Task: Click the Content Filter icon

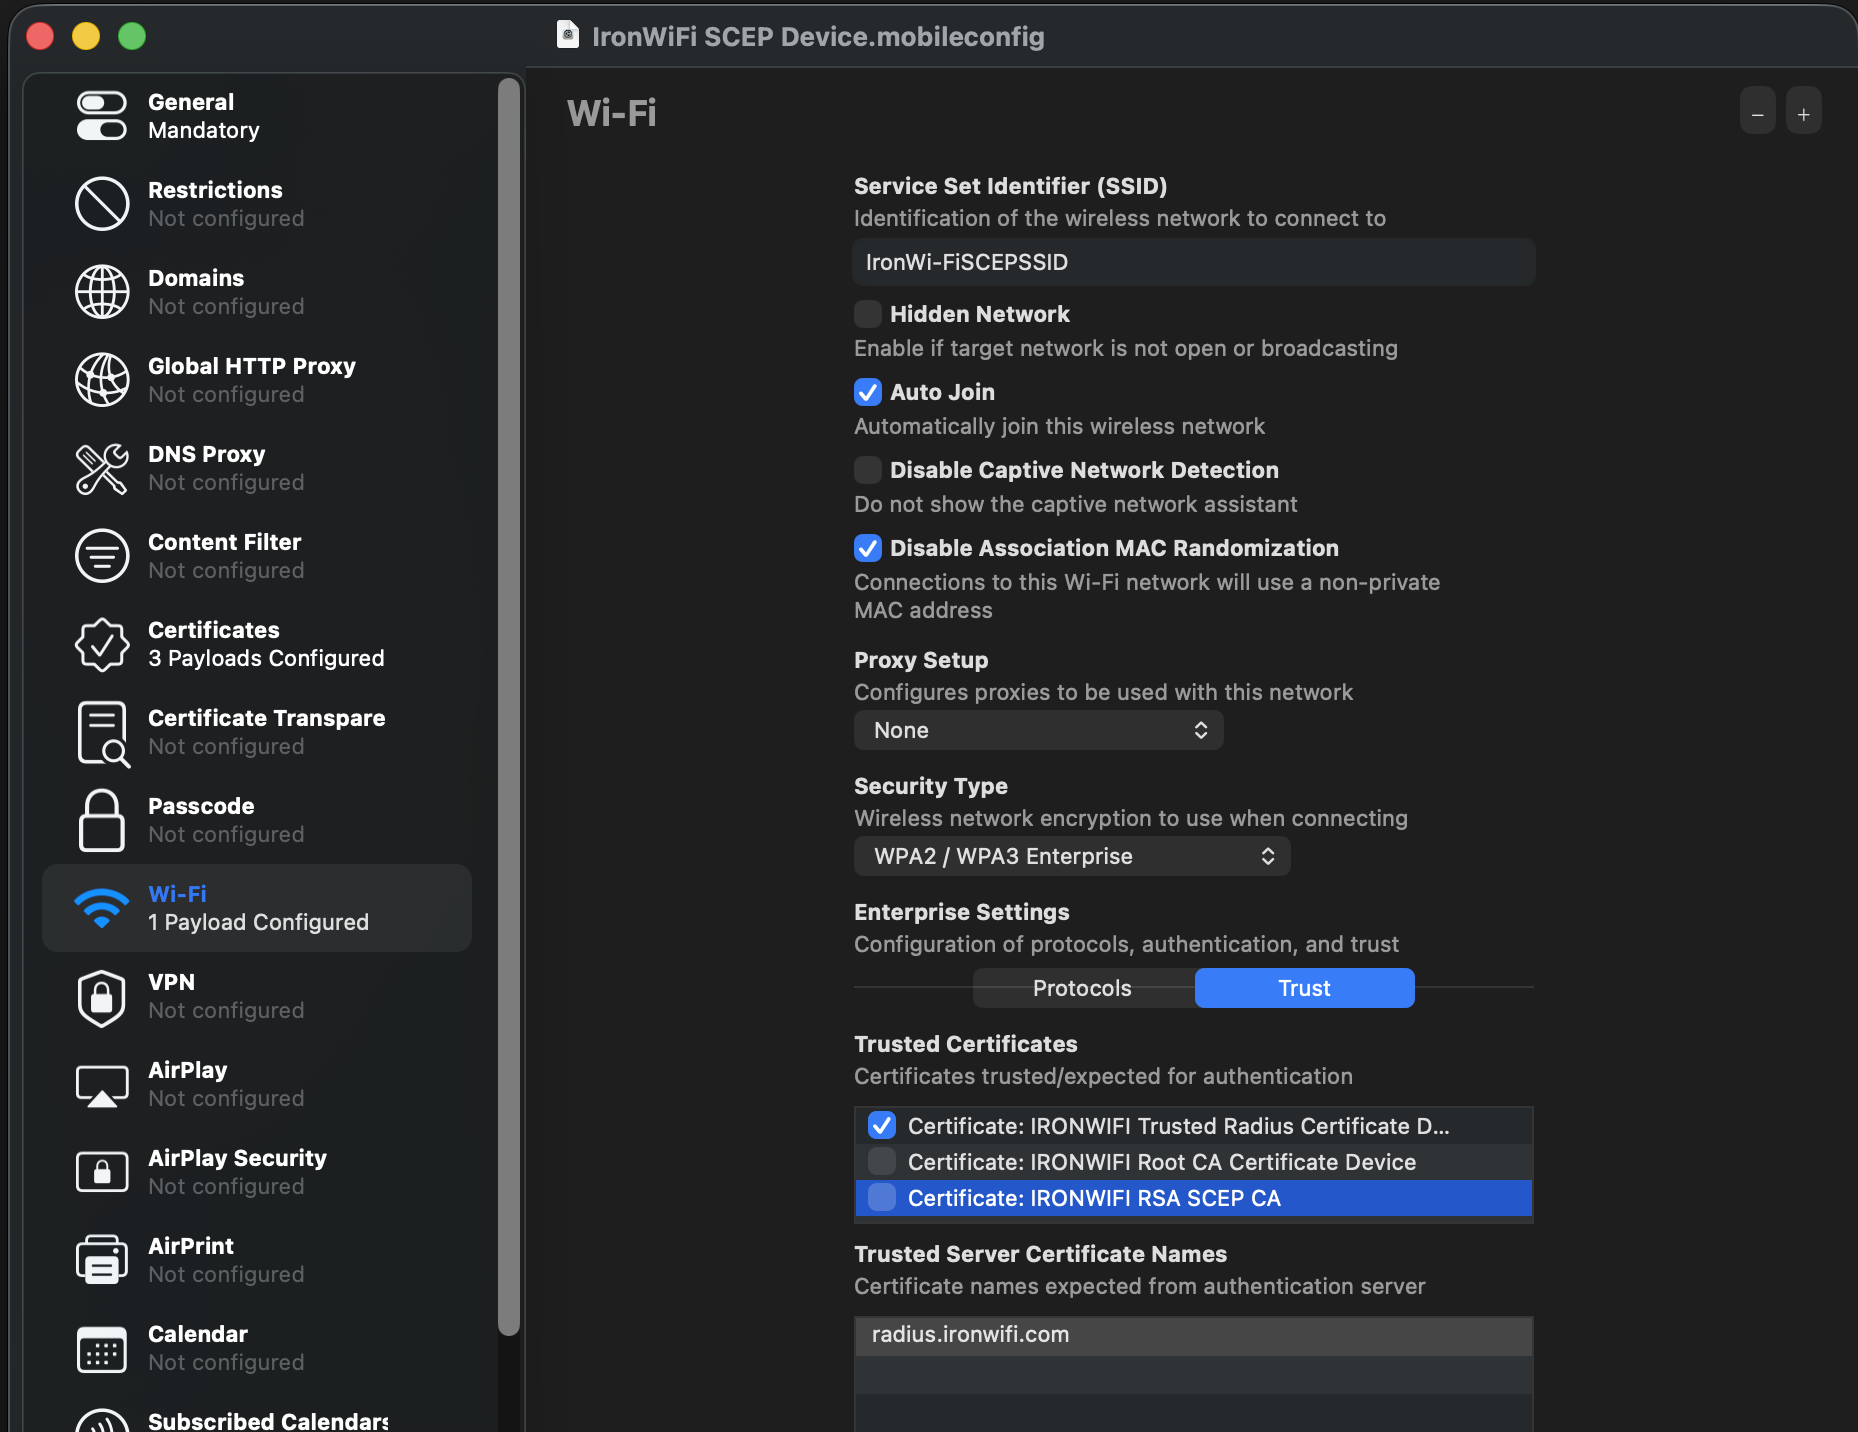Action: pos(102,556)
